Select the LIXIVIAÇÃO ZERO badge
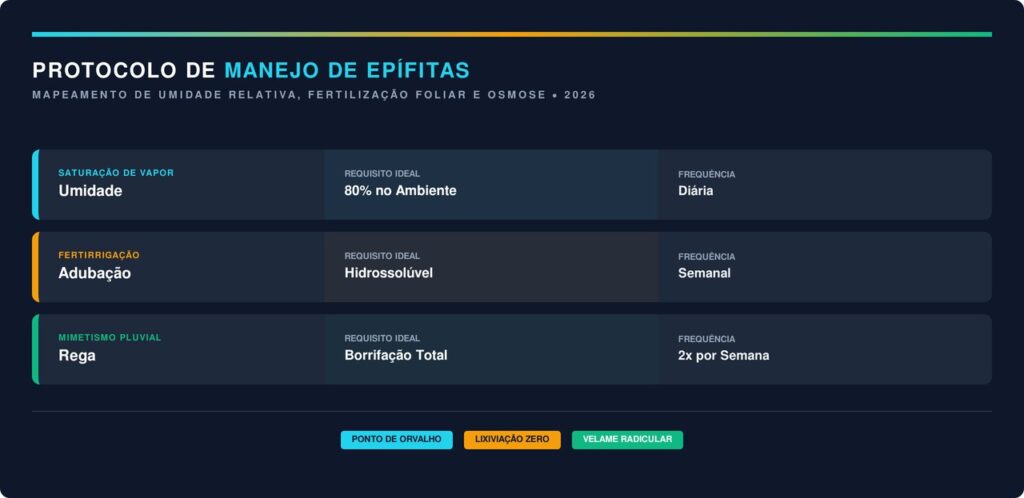The width and height of the screenshot is (1024, 498). coord(512,440)
